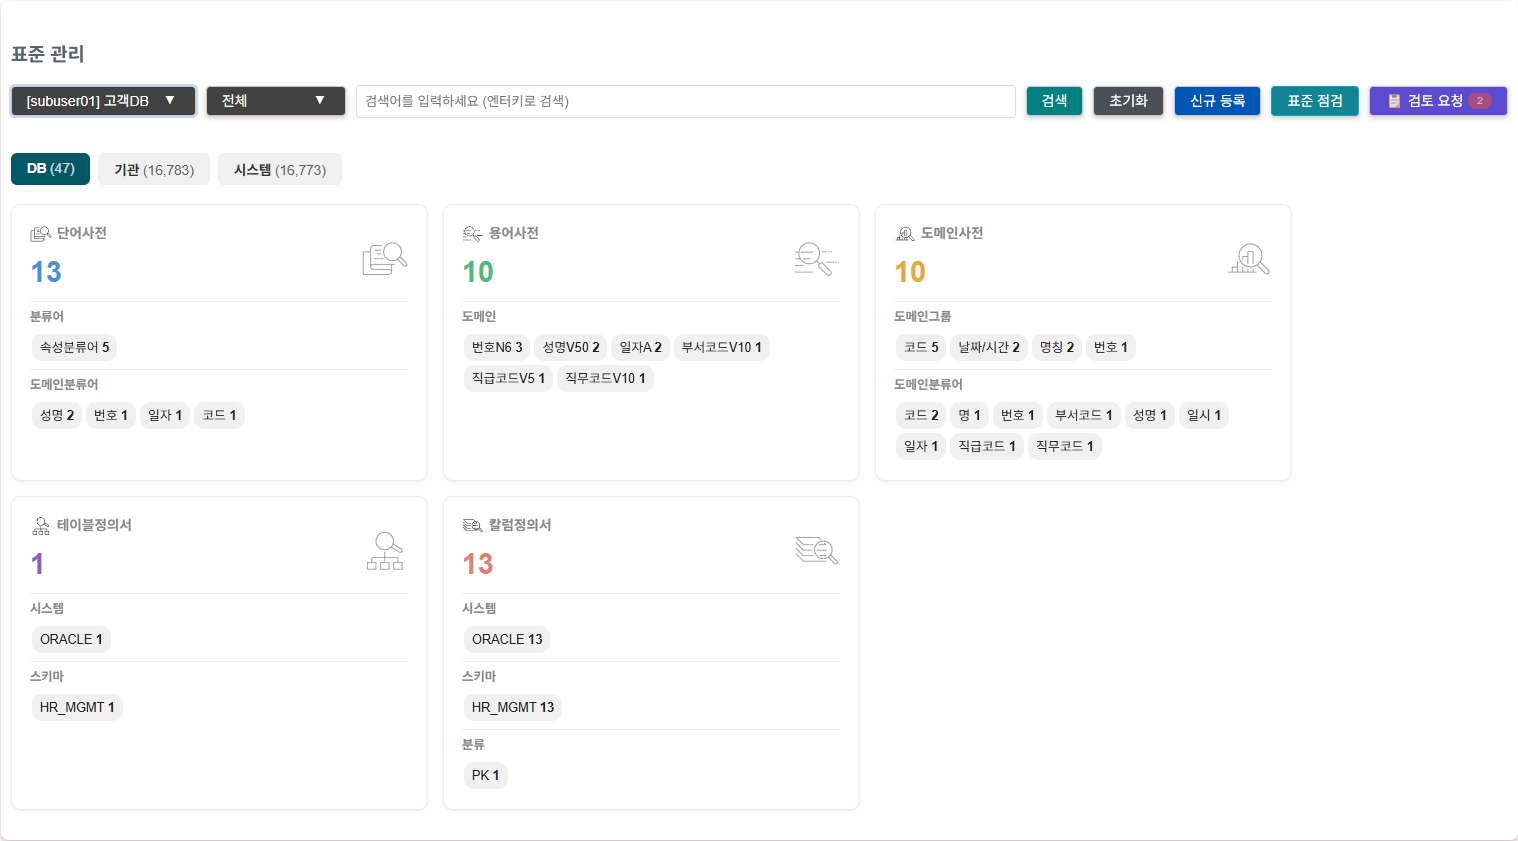Click the large 단어사전 magnifier illustration icon
This screenshot has width=1518, height=841.
(385, 259)
